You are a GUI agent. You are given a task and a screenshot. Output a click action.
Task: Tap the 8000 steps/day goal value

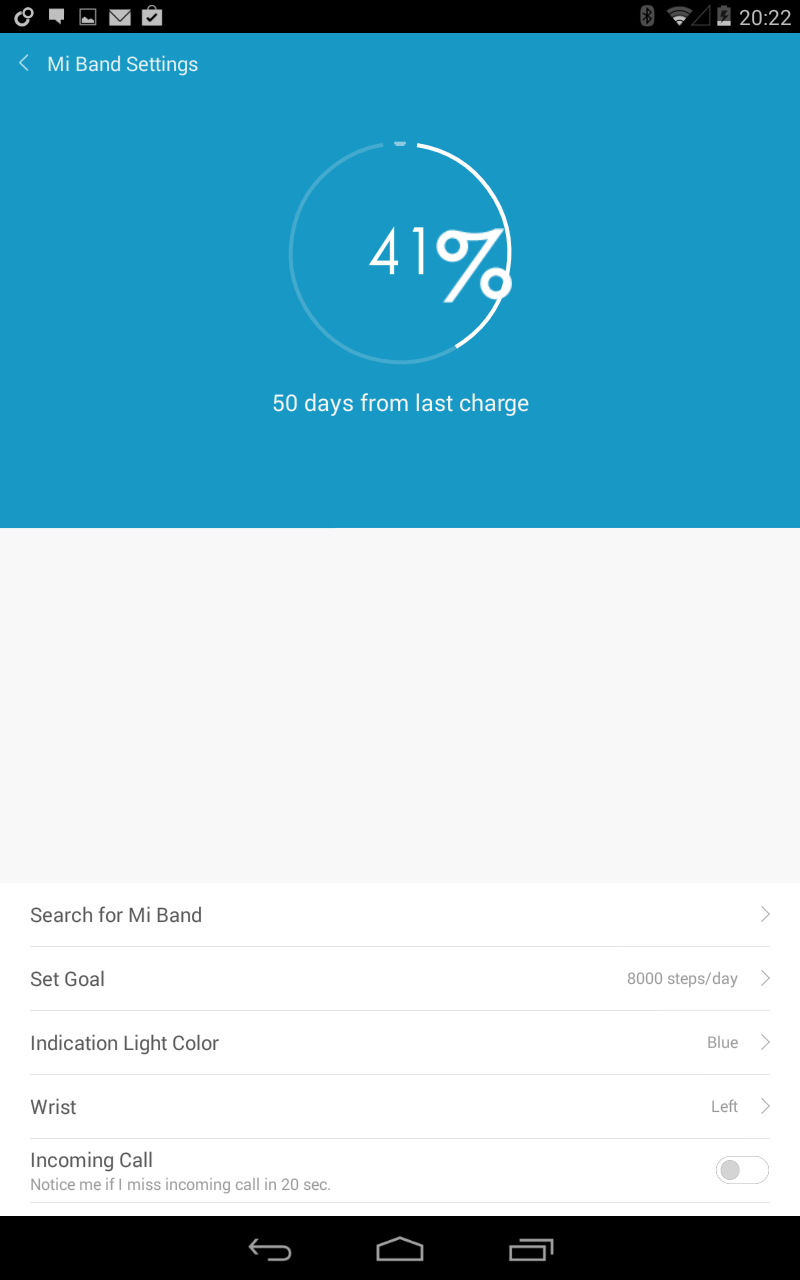click(682, 979)
